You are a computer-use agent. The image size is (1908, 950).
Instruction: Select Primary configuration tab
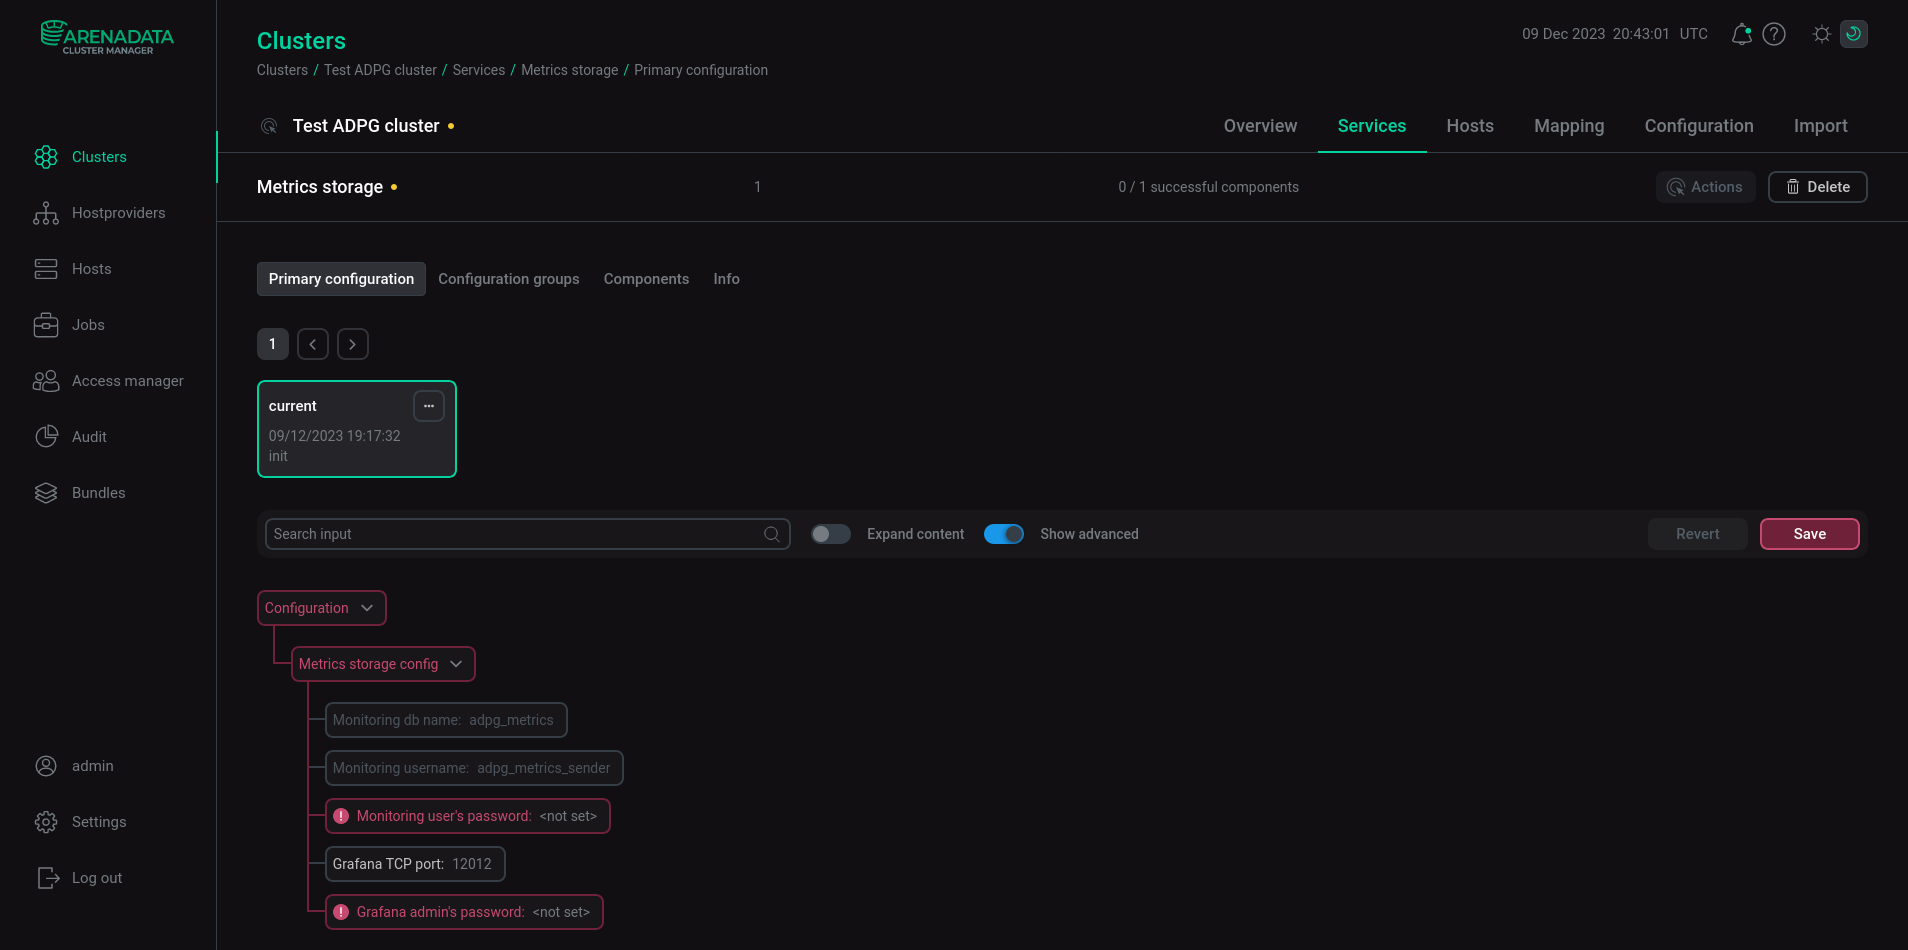(341, 279)
